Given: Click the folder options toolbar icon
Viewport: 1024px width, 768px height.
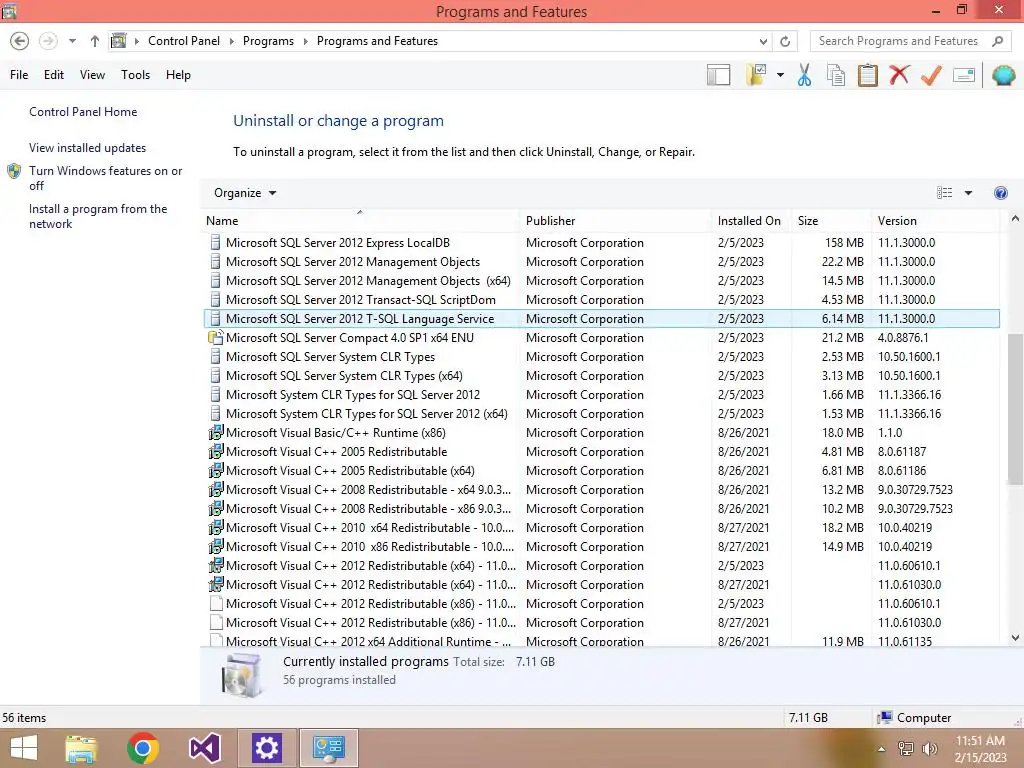Looking at the screenshot, I should click(x=756, y=75).
